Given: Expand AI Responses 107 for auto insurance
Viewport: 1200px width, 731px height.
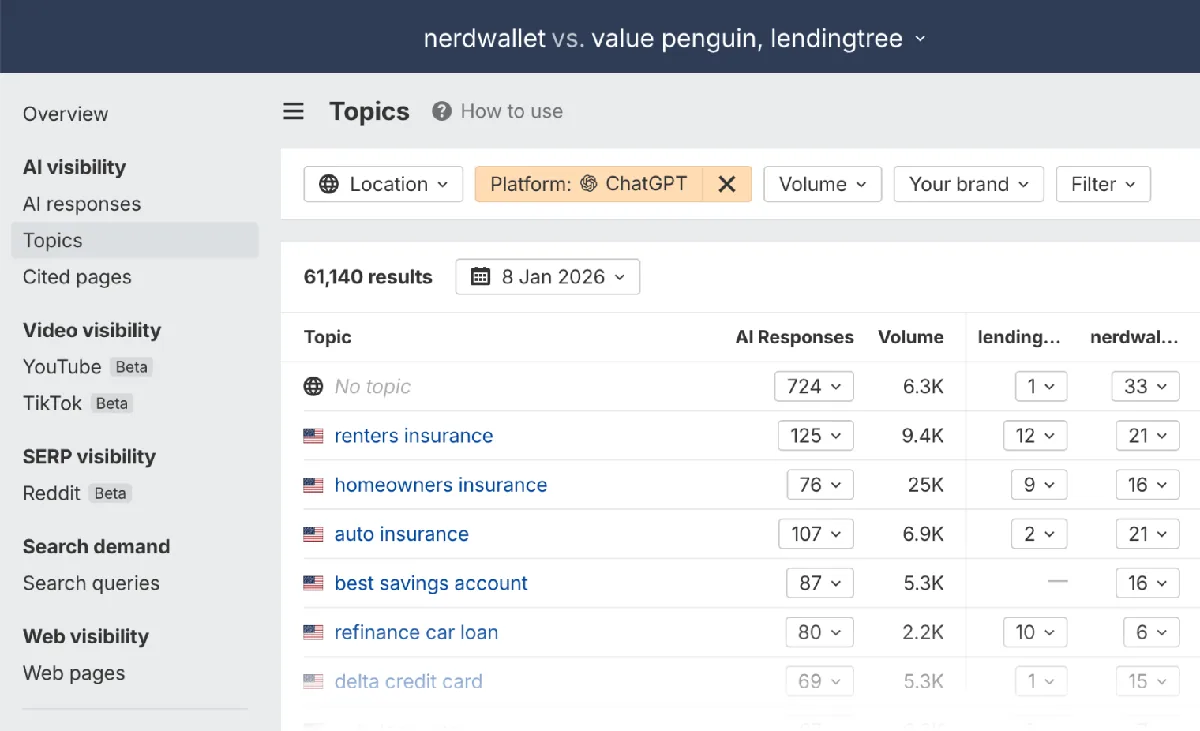Looking at the screenshot, I should tap(816, 534).
